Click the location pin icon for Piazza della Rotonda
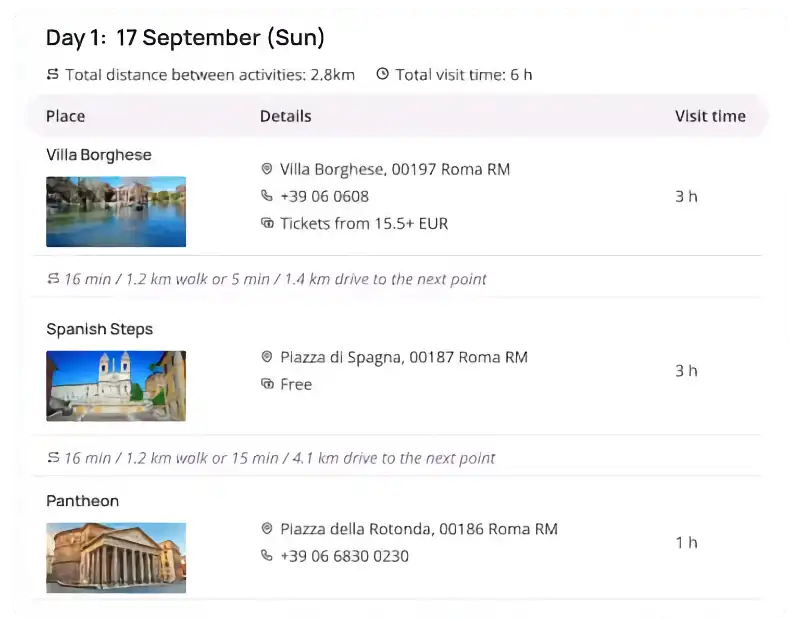The image size is (800, 636). point(267,528)
